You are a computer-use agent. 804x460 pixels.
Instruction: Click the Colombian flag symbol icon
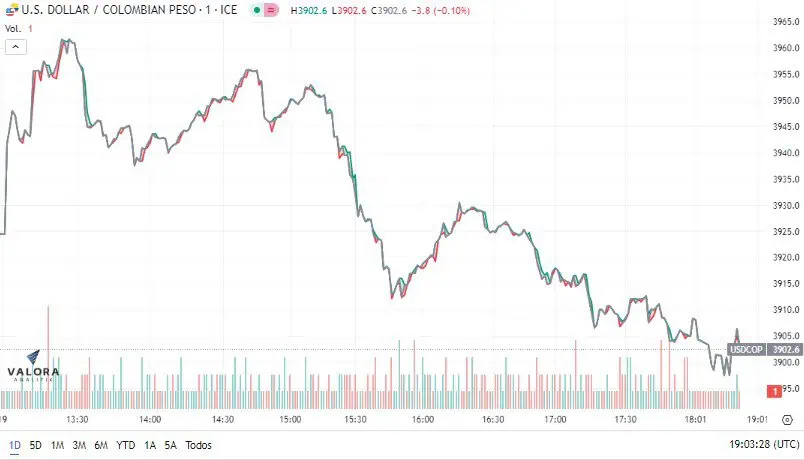(x=12, y=10)
